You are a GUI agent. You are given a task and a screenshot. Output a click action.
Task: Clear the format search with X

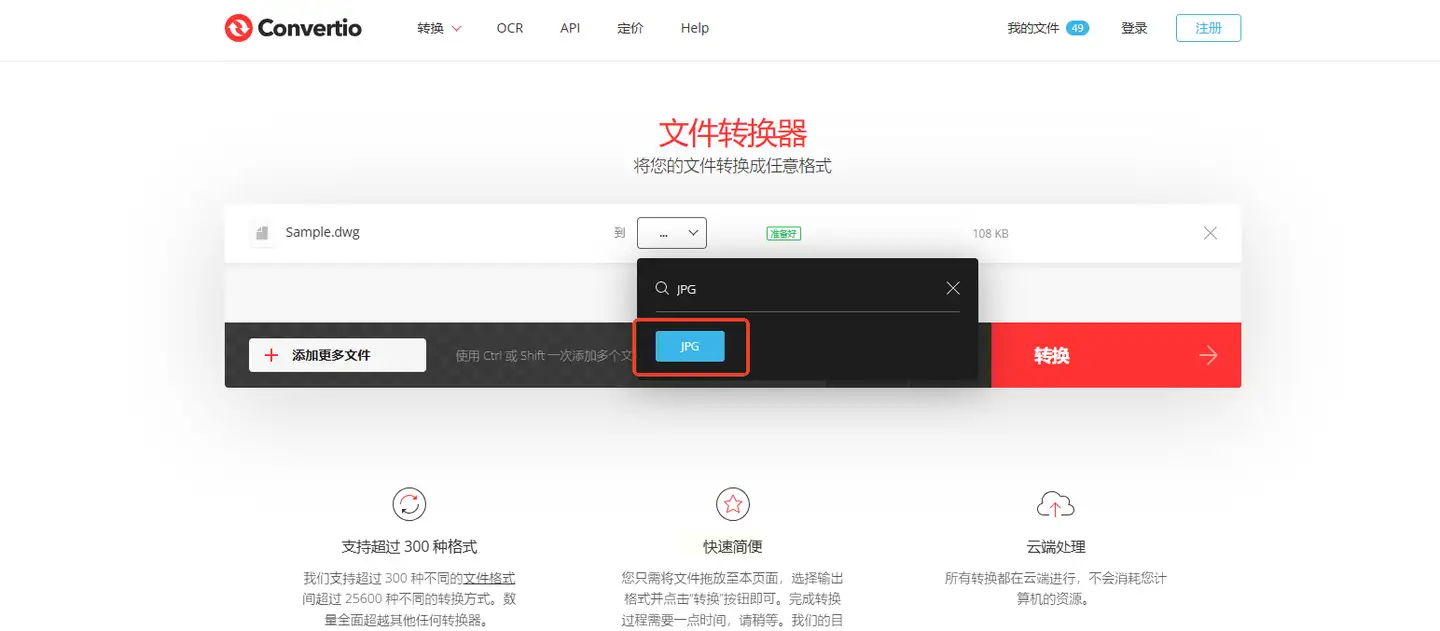coord(953,288)
